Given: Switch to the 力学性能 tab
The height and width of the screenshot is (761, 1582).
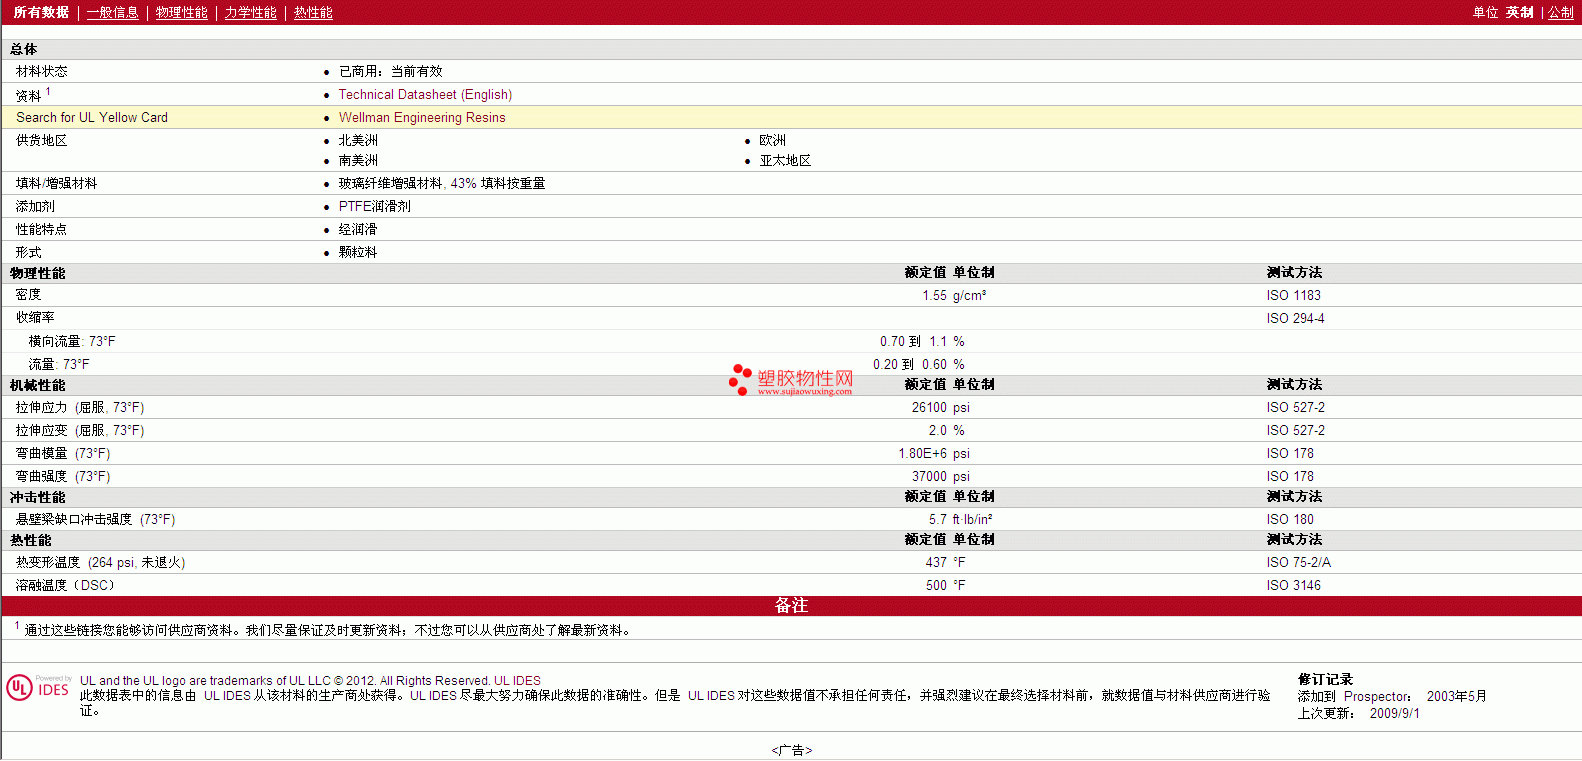Looking at the screenshot, I should [x=250, y=12].
